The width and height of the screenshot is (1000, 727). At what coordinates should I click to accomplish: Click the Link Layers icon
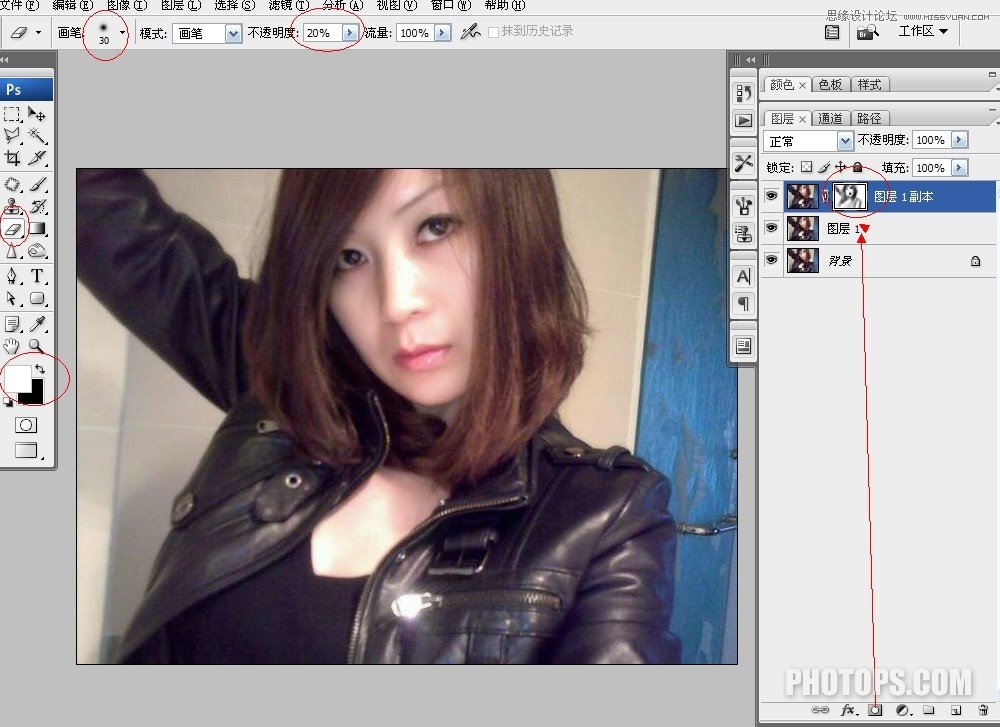[820, 710]
